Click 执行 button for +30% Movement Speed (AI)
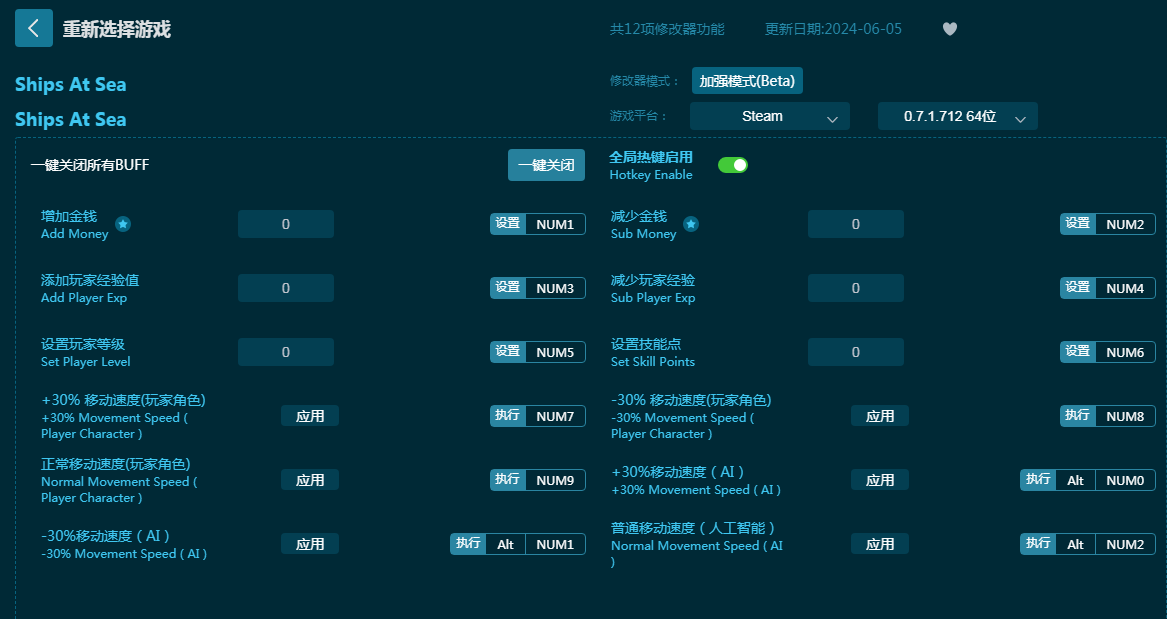 tap(1038, 480)
